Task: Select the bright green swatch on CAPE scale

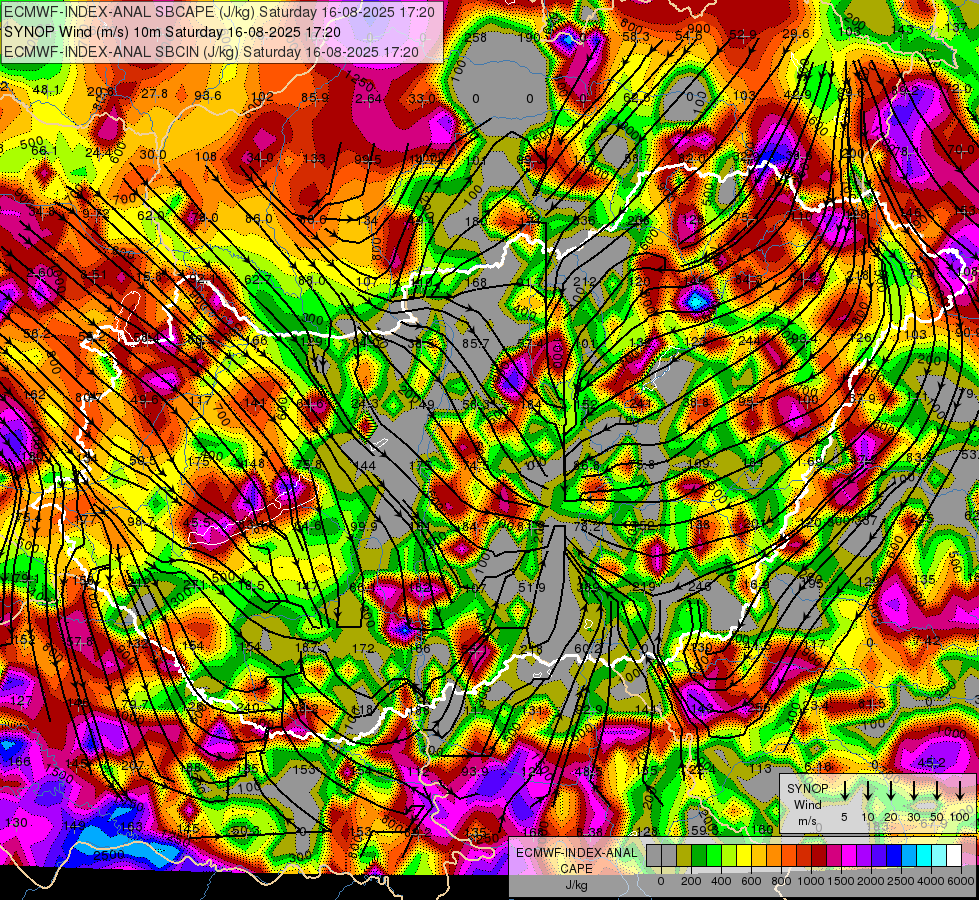Action: click(x=714, y=856)
